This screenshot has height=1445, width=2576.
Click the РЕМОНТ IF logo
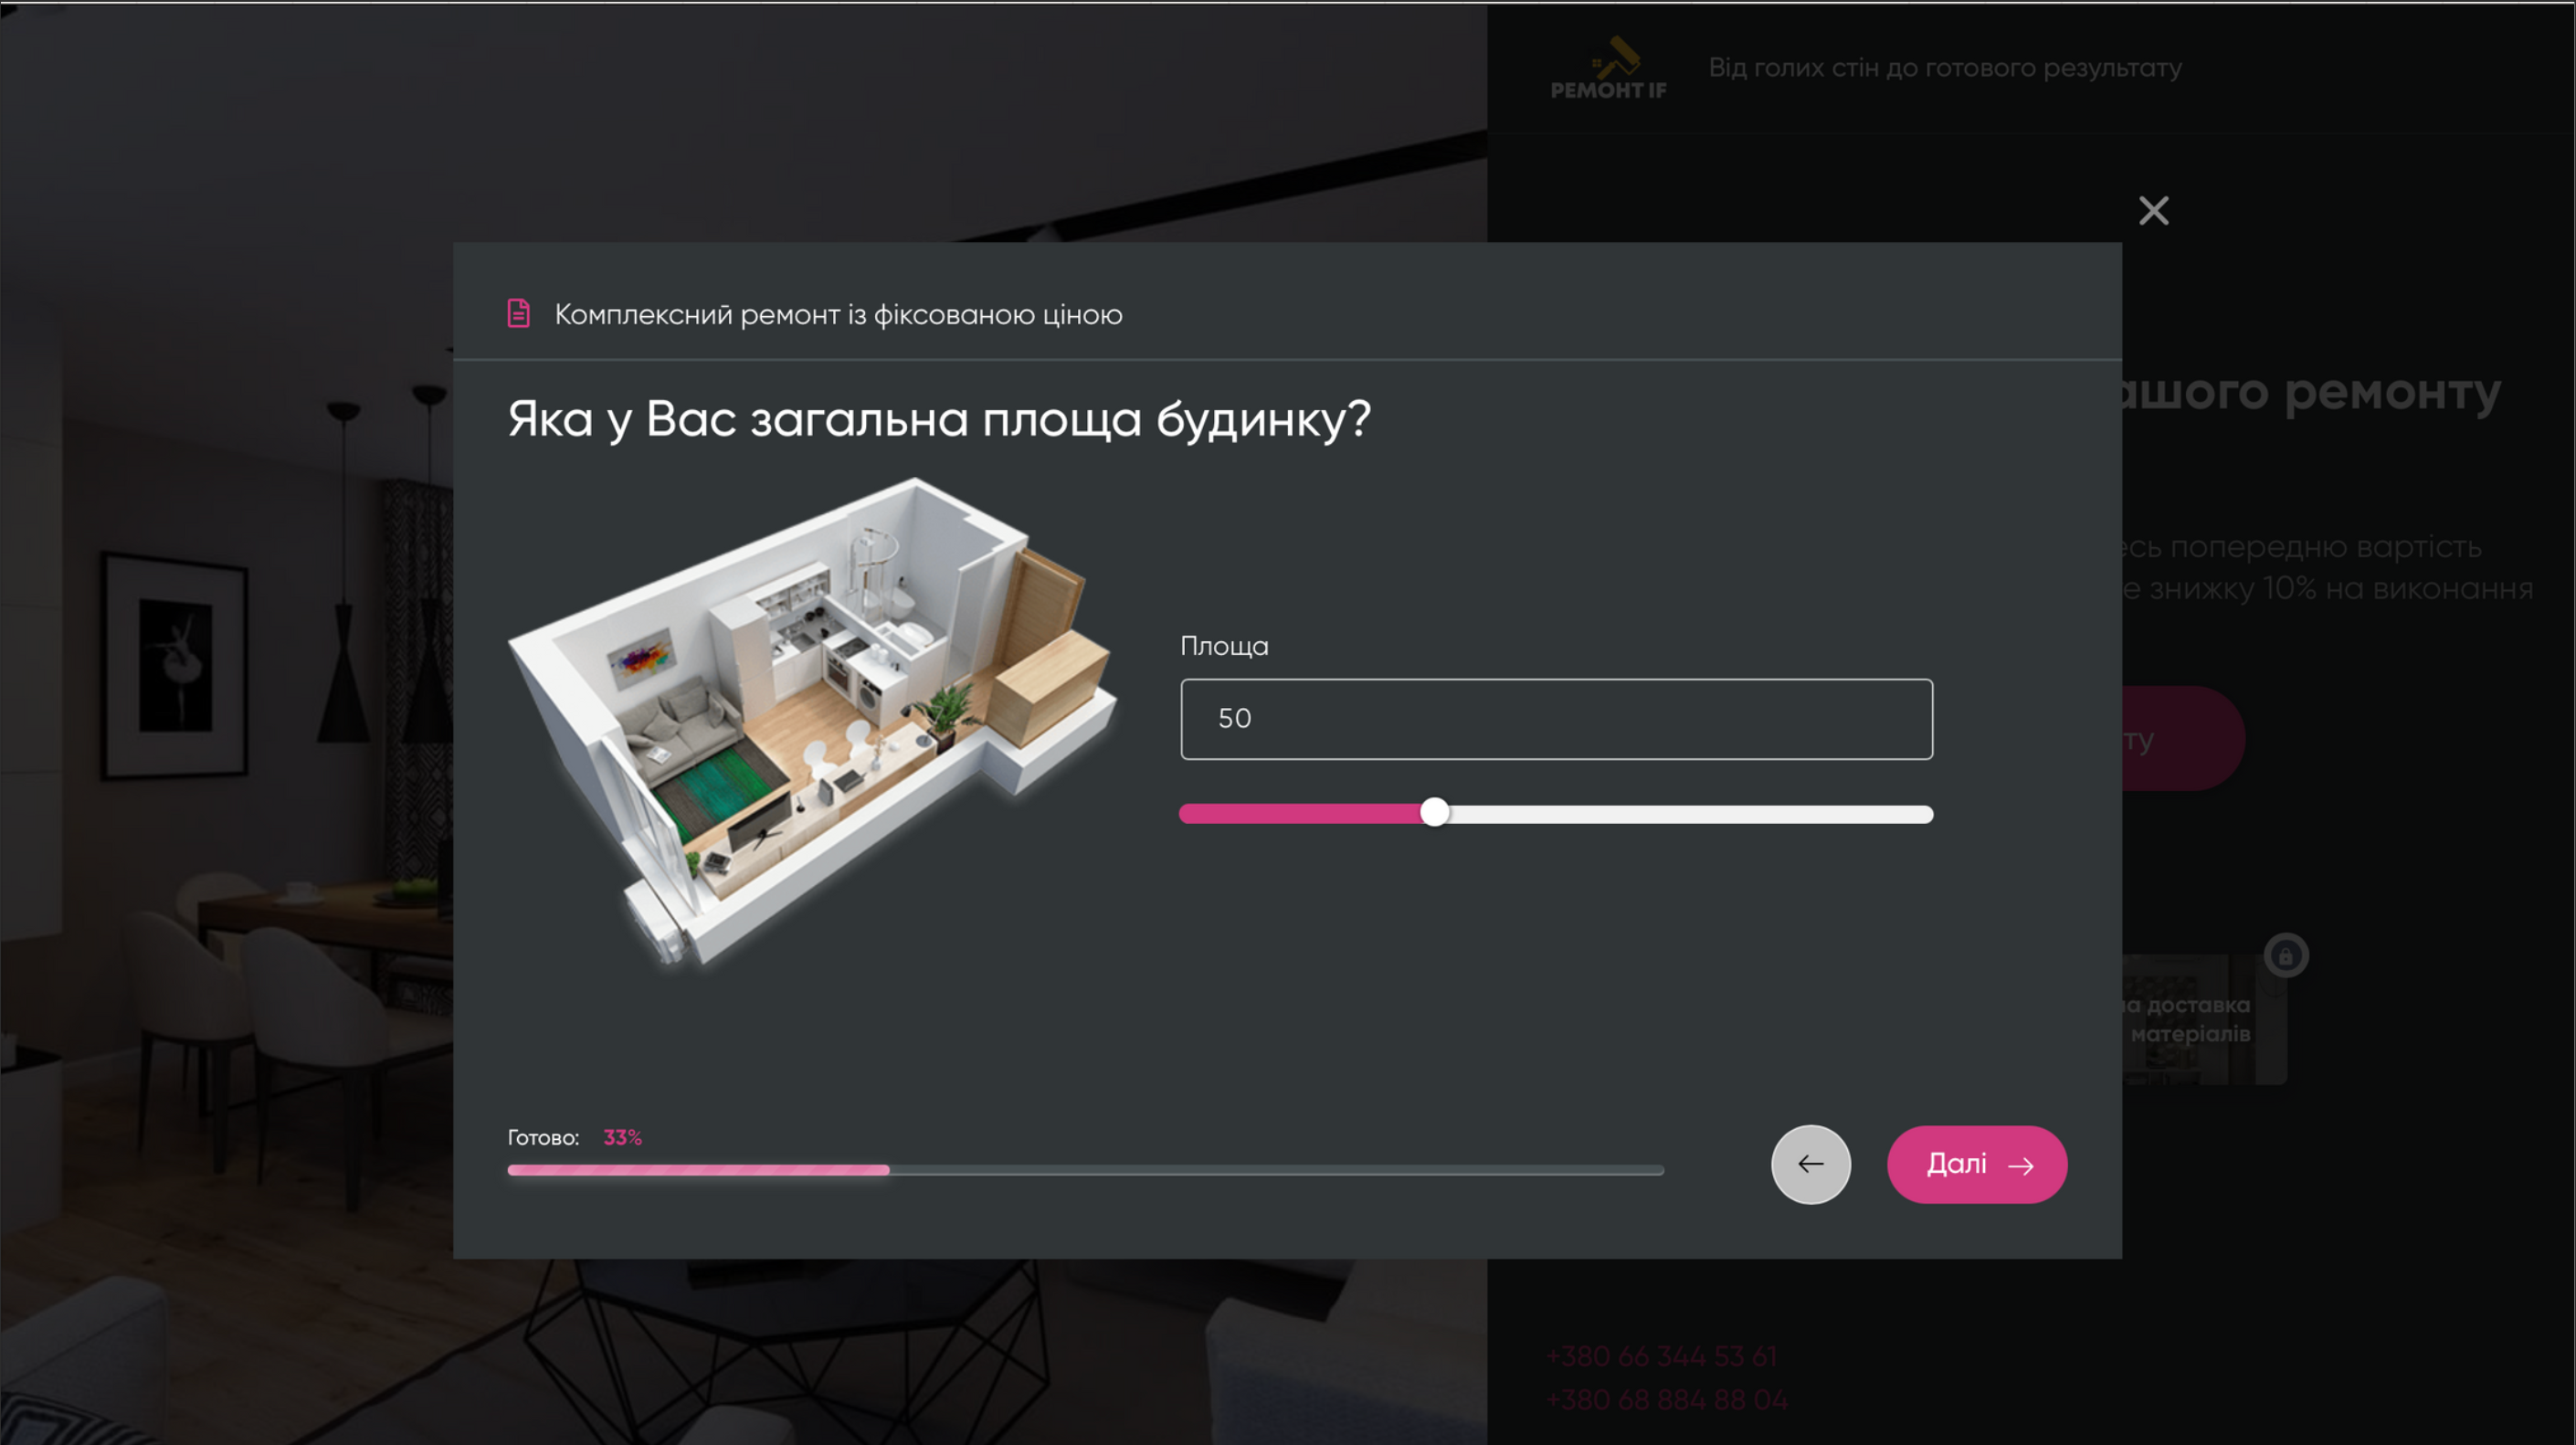pos(1608,68)
